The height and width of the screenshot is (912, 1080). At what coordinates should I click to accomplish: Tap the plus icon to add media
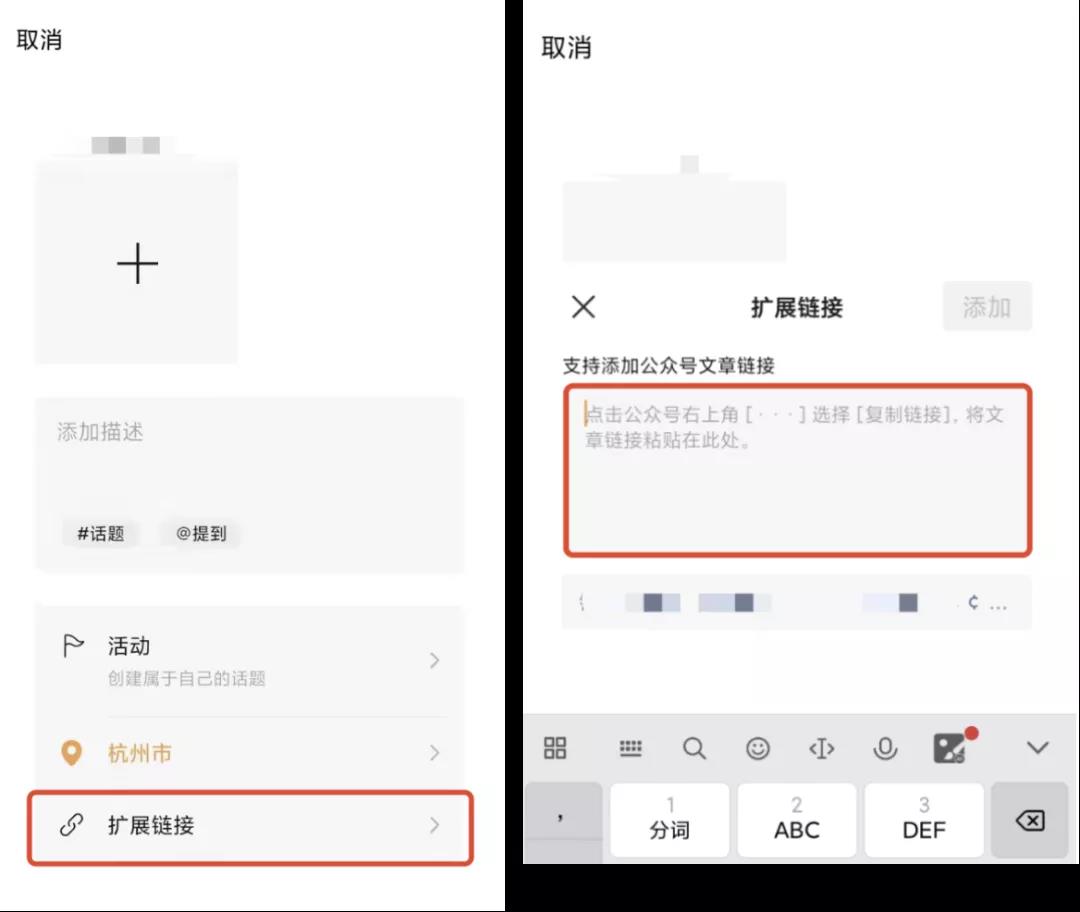(x=137, y=264)
